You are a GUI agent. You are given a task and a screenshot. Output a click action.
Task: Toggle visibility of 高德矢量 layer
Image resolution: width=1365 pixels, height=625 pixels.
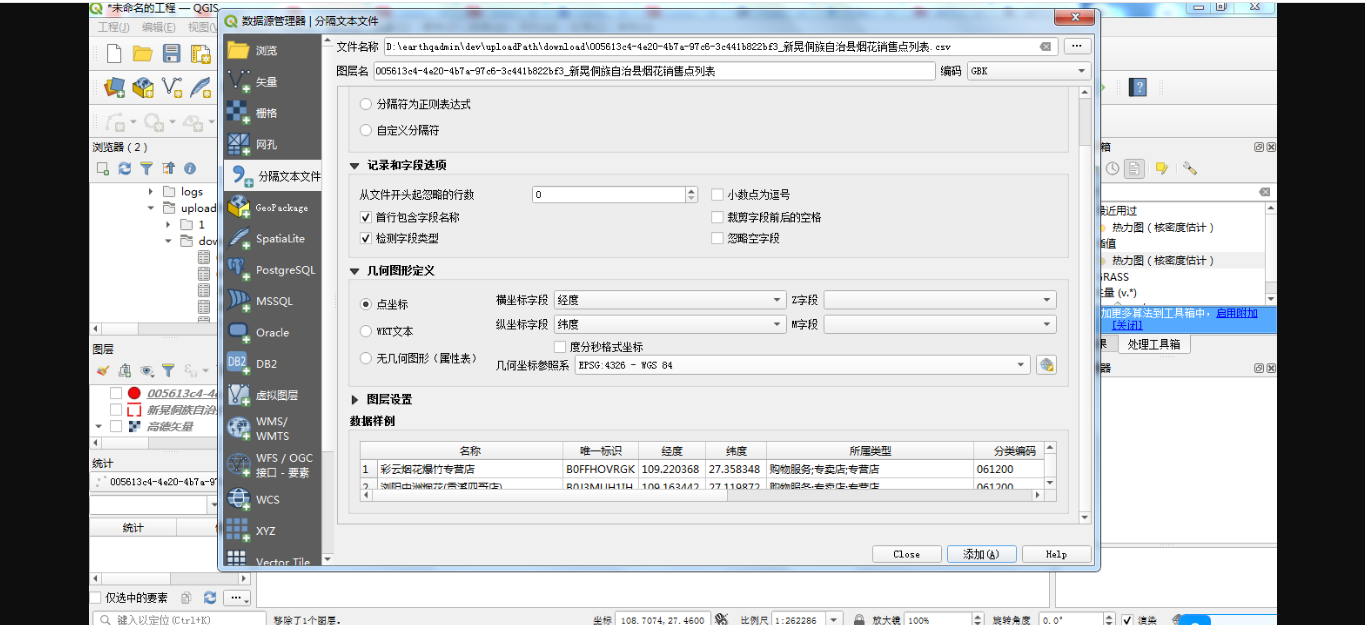(x=116, y=426)
